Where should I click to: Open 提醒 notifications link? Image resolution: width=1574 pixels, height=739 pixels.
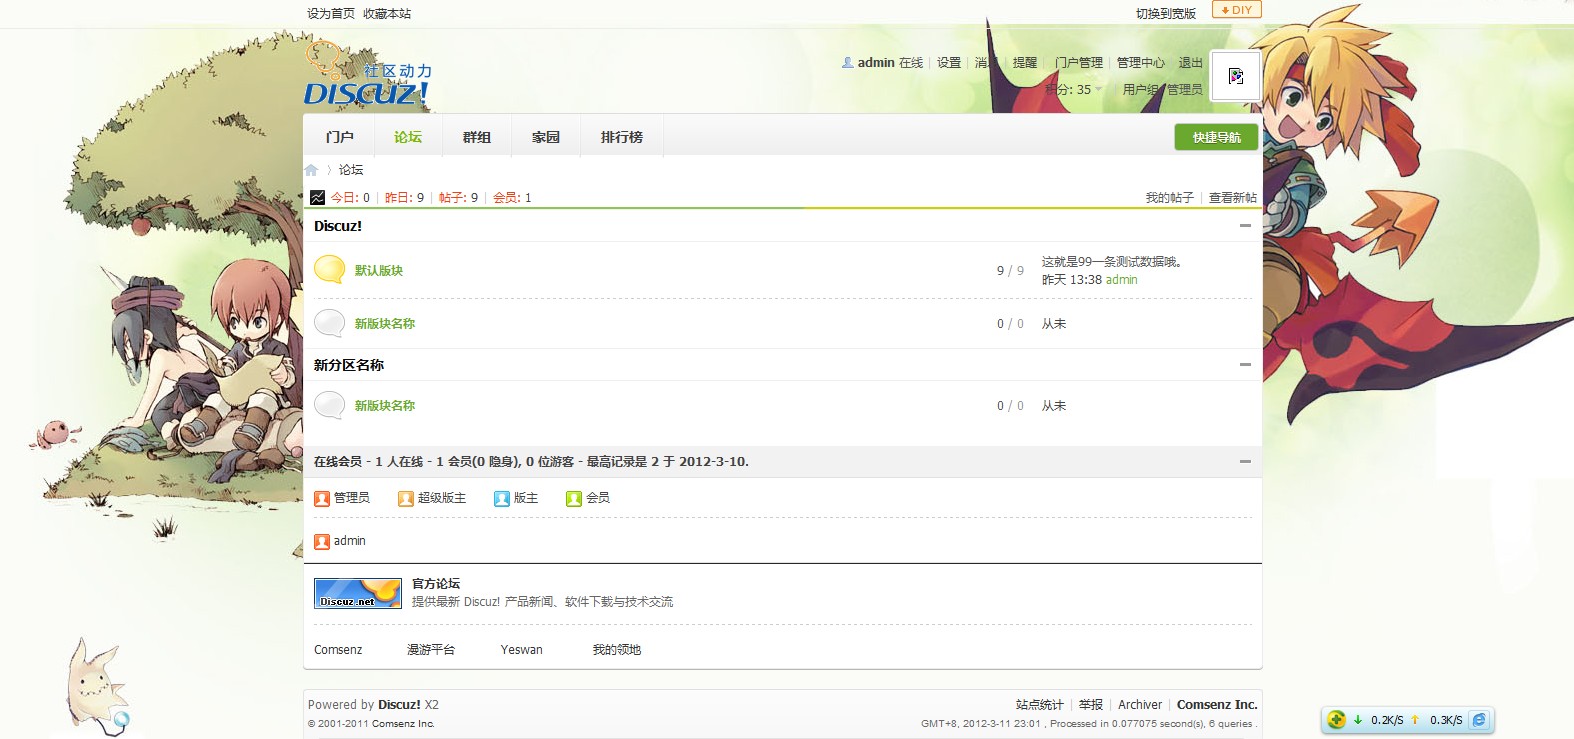(1025, 62)
